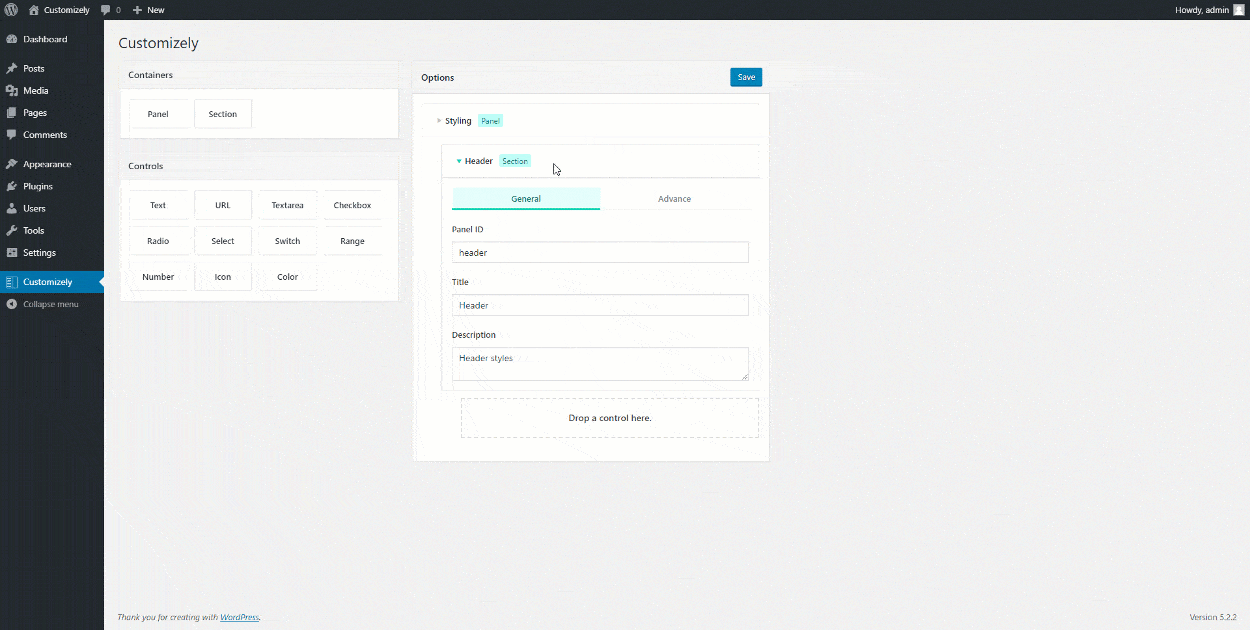The height and width of the screenshot is (630, 1250).
Task: Click the Description textarea
Action: click(x=600, y=364)
